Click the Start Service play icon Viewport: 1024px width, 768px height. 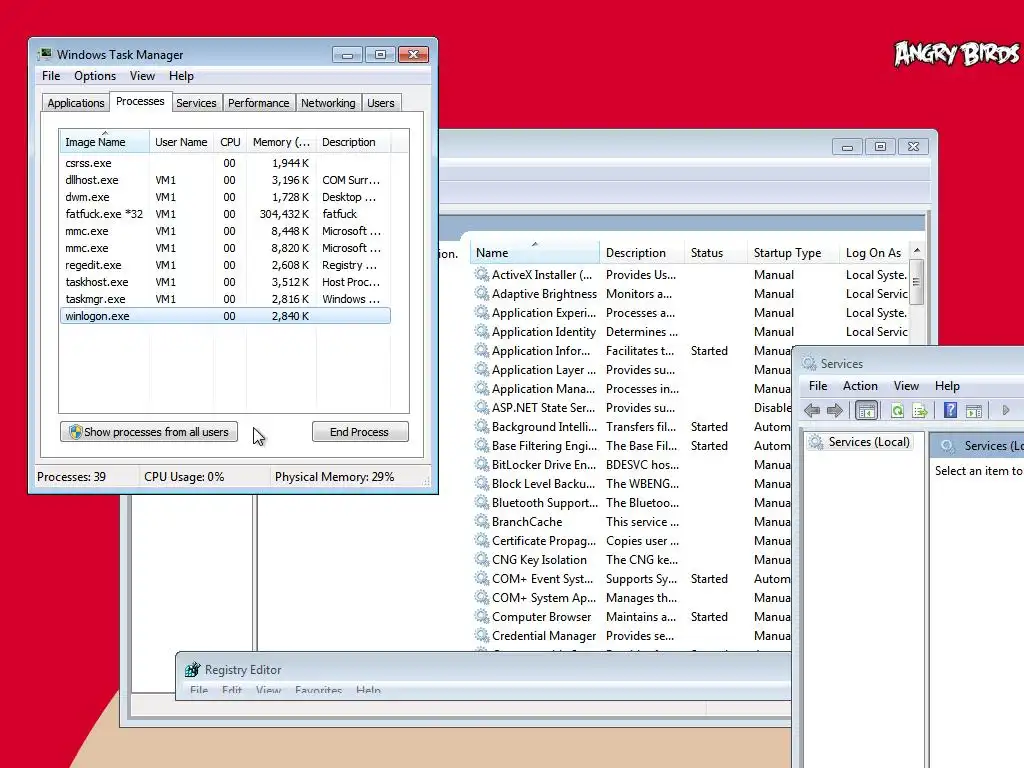pyautogui.click(x=1006, y=410)
